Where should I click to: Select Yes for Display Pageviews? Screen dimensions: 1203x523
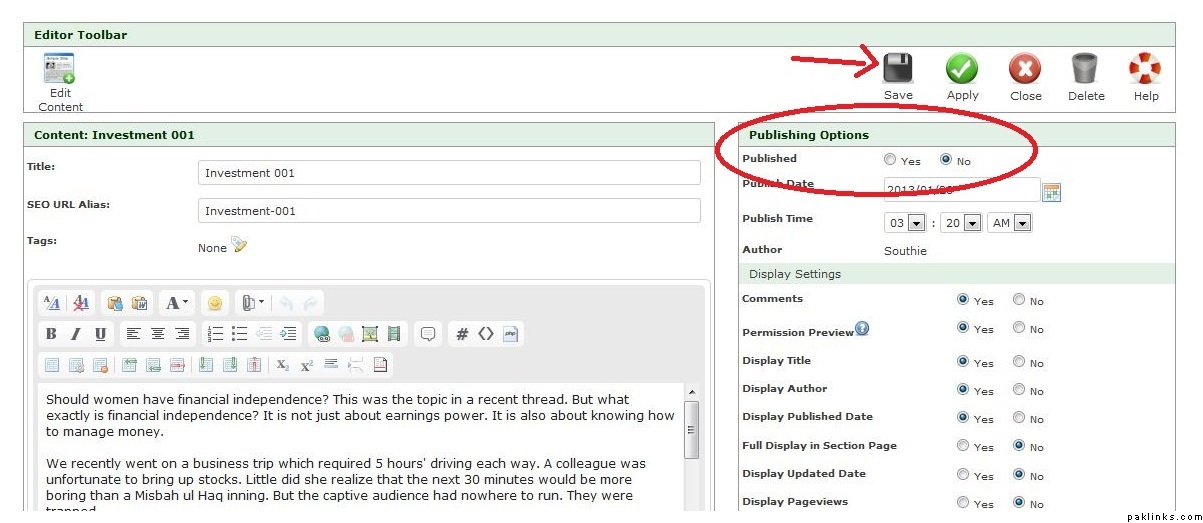click(962, 502)
